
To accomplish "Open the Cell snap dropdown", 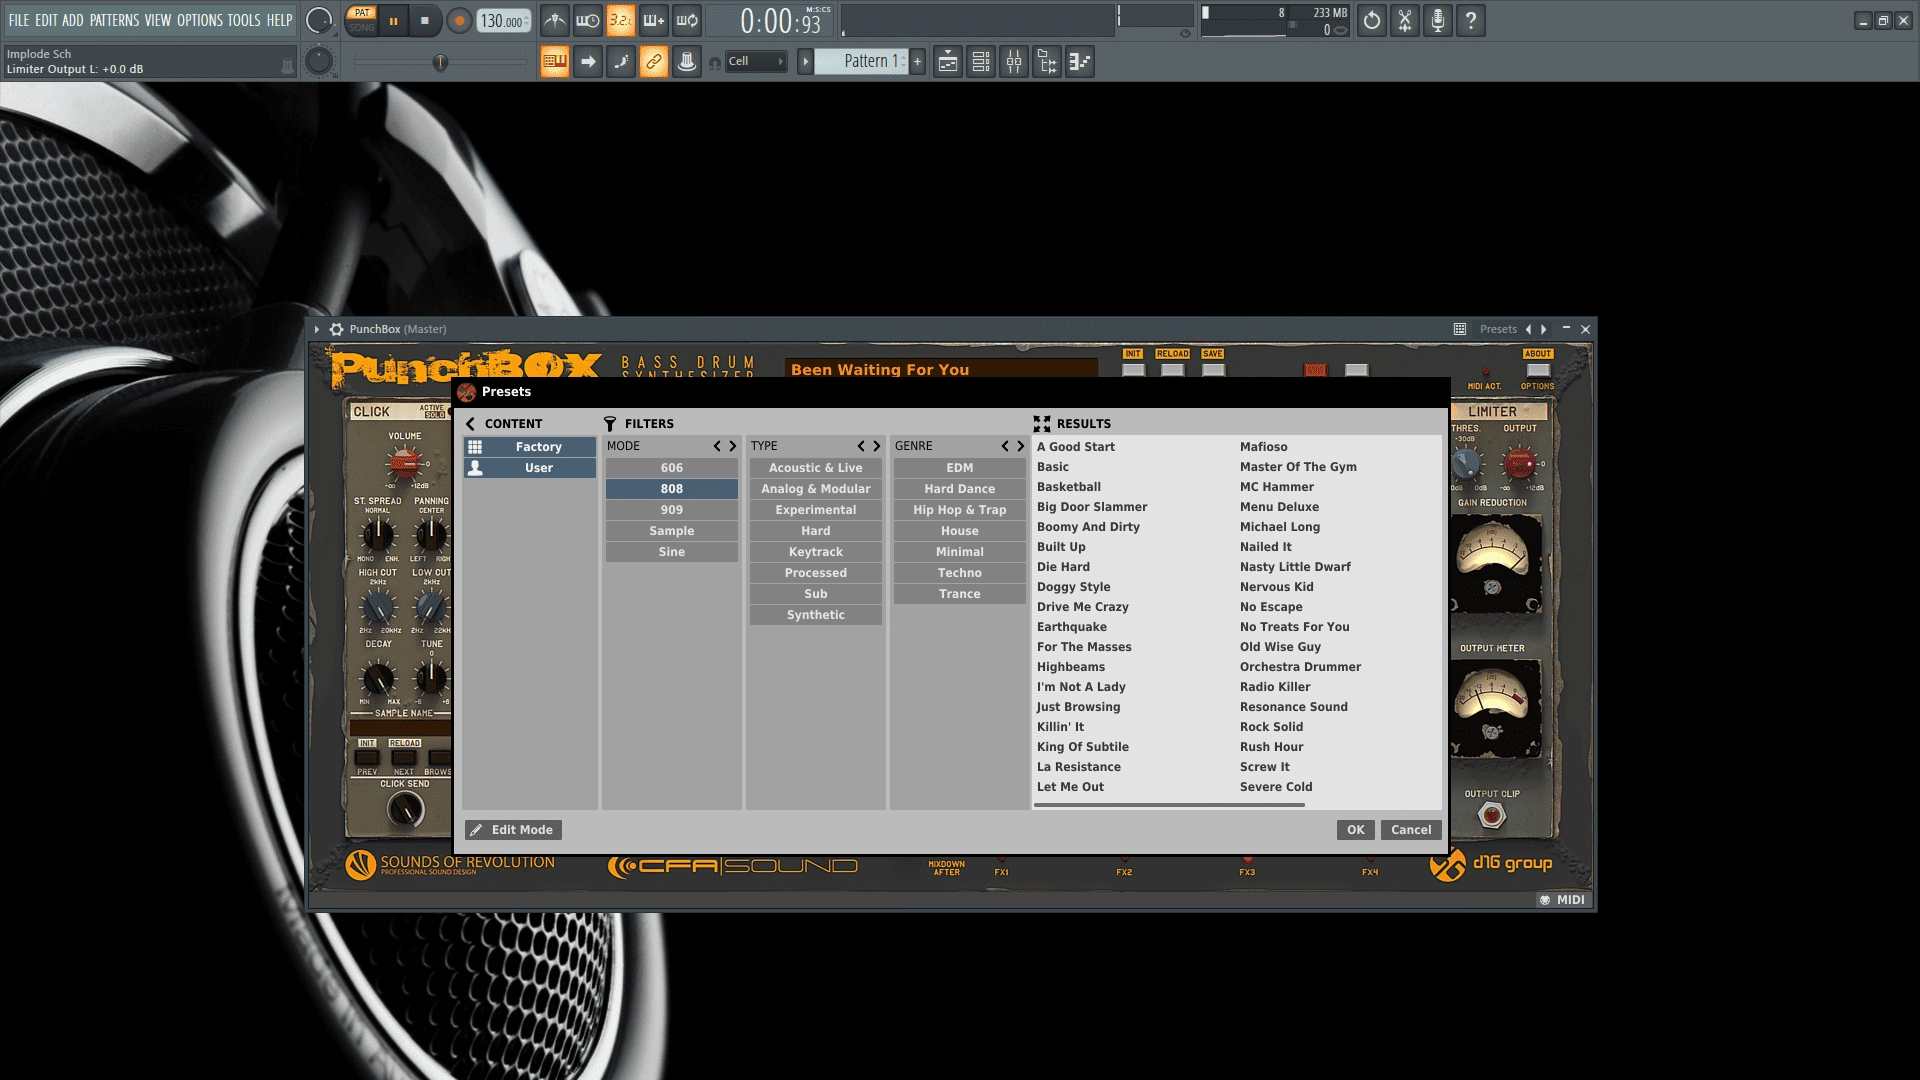I will click(x=756, y=62).
